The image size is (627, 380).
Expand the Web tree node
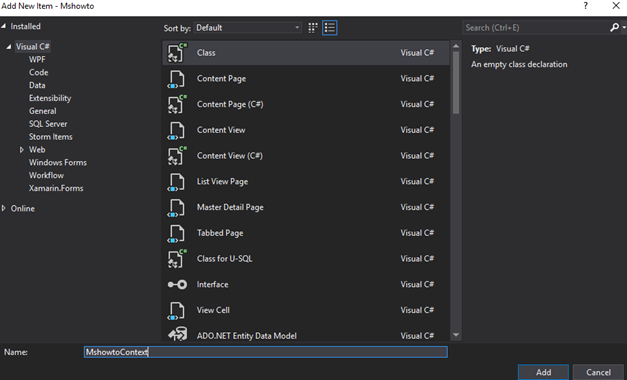(x=22, y=150)
